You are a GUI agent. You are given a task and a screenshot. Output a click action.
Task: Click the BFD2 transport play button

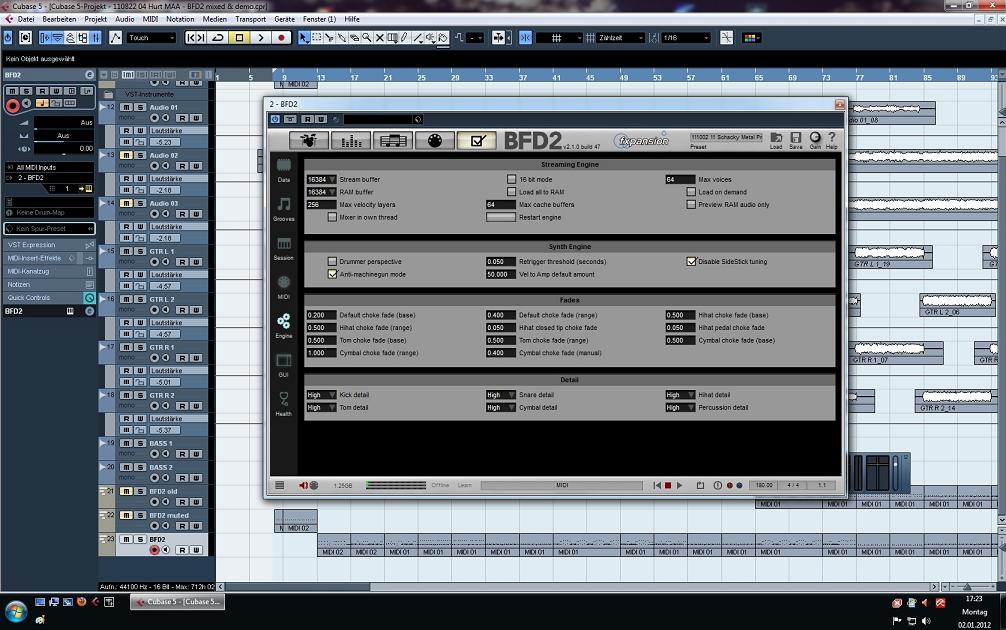click(x=679, y=486)
